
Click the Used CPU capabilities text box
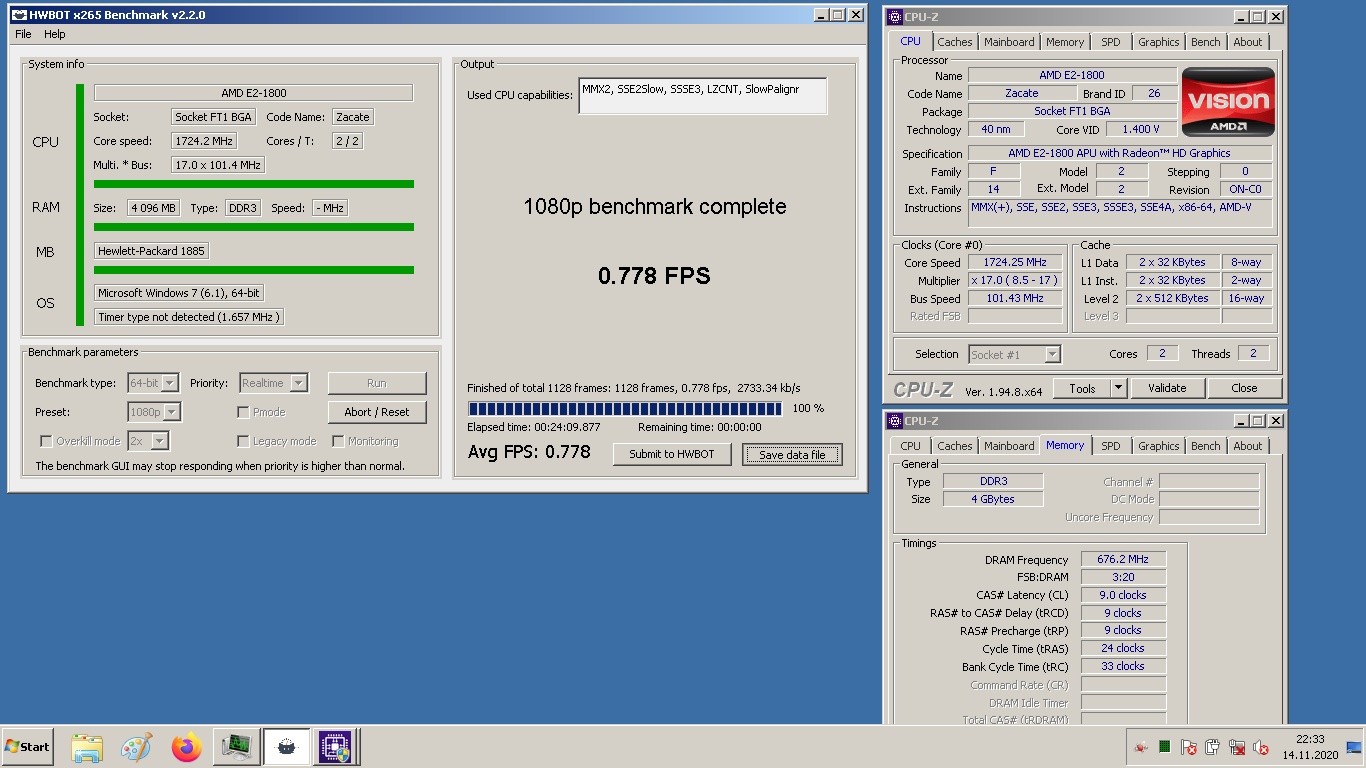click(702, 96)
